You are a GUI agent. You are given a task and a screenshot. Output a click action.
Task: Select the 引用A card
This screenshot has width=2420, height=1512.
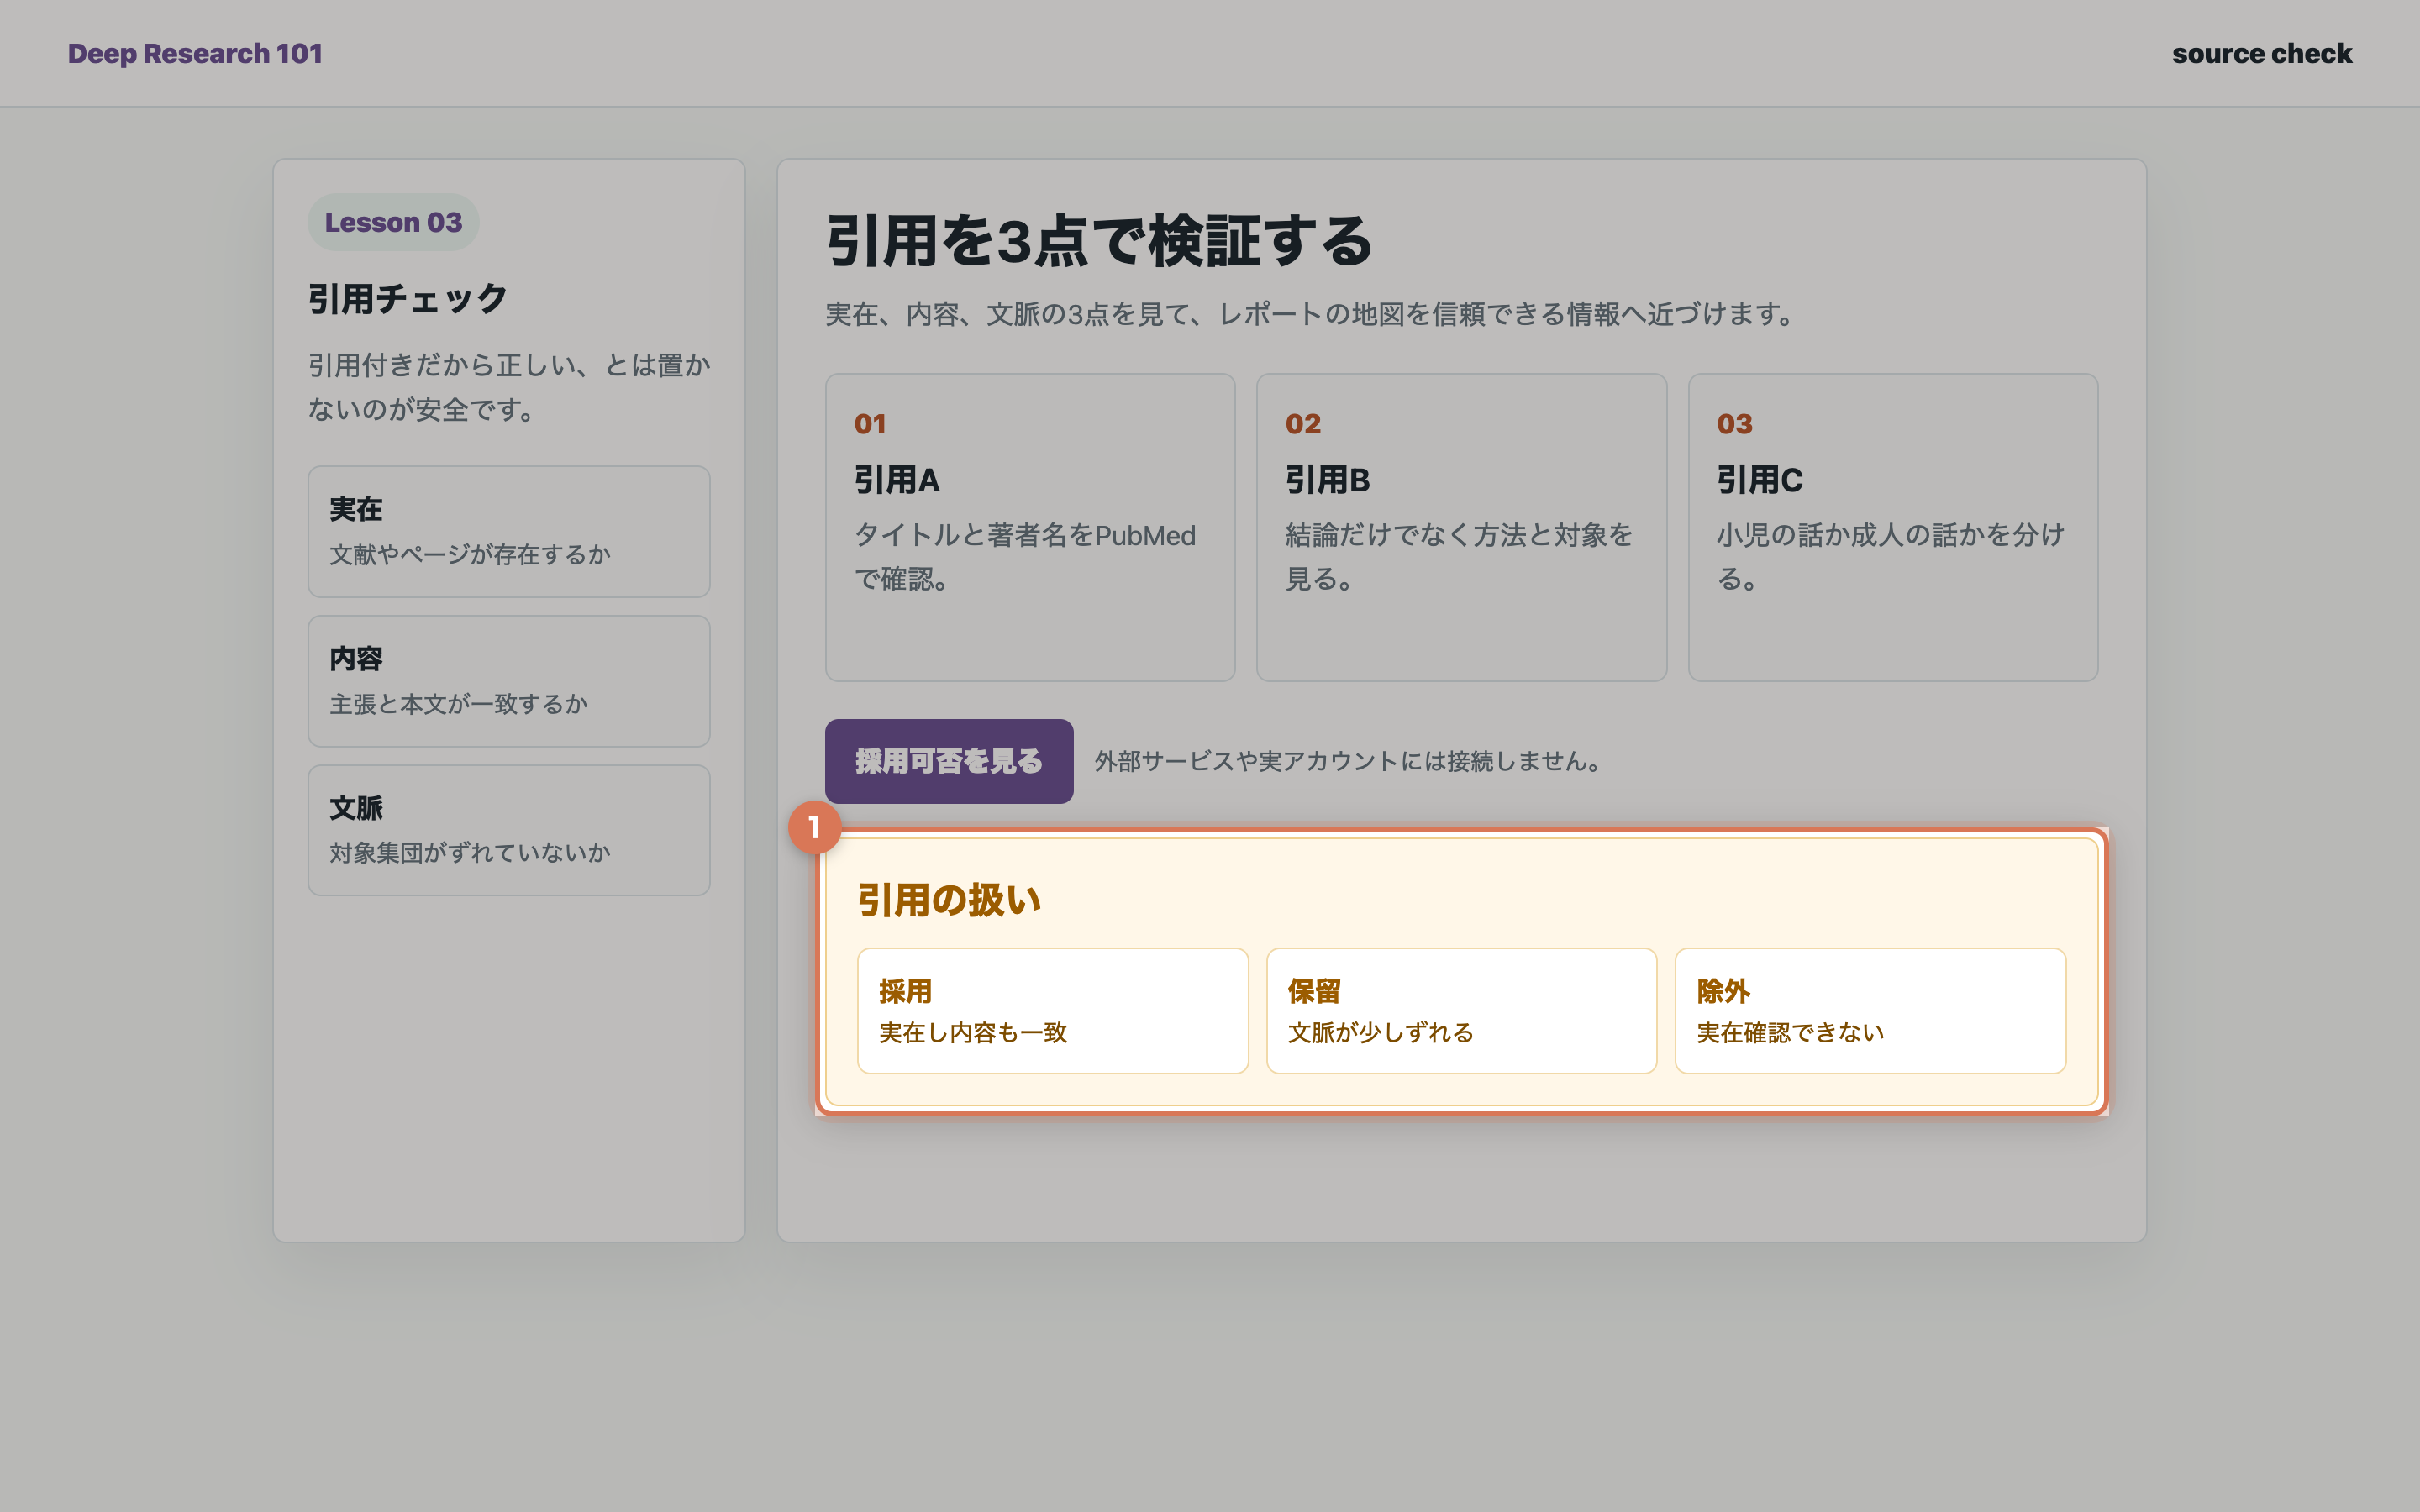(x=1030, y=527)
